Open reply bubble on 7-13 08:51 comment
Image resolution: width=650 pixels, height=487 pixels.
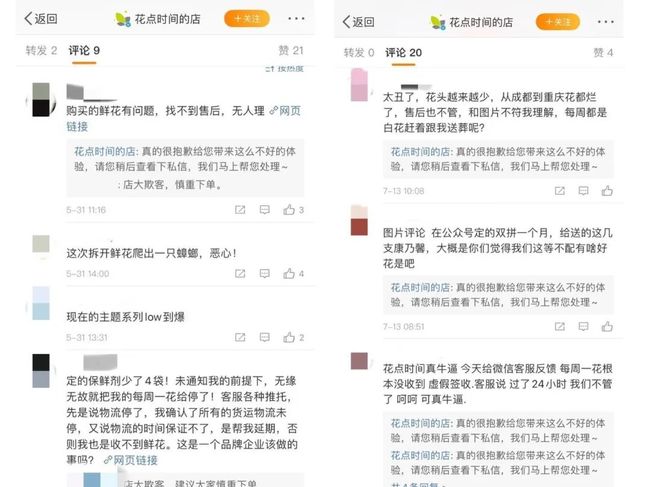583,327
